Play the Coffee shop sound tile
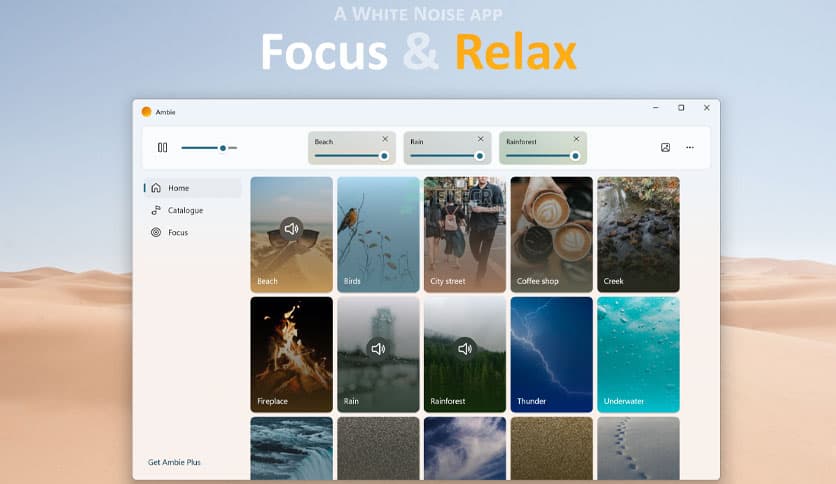 [x=551, y=235]
